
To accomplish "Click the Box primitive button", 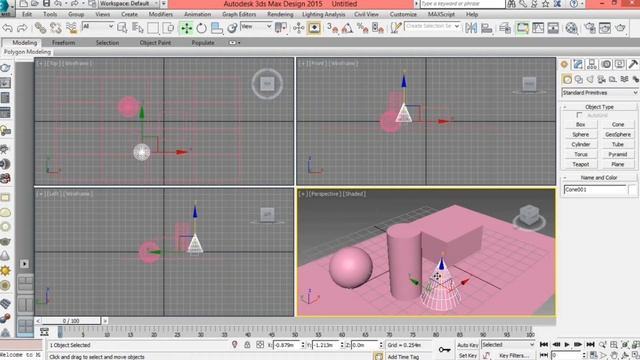I will pos(580,124).
